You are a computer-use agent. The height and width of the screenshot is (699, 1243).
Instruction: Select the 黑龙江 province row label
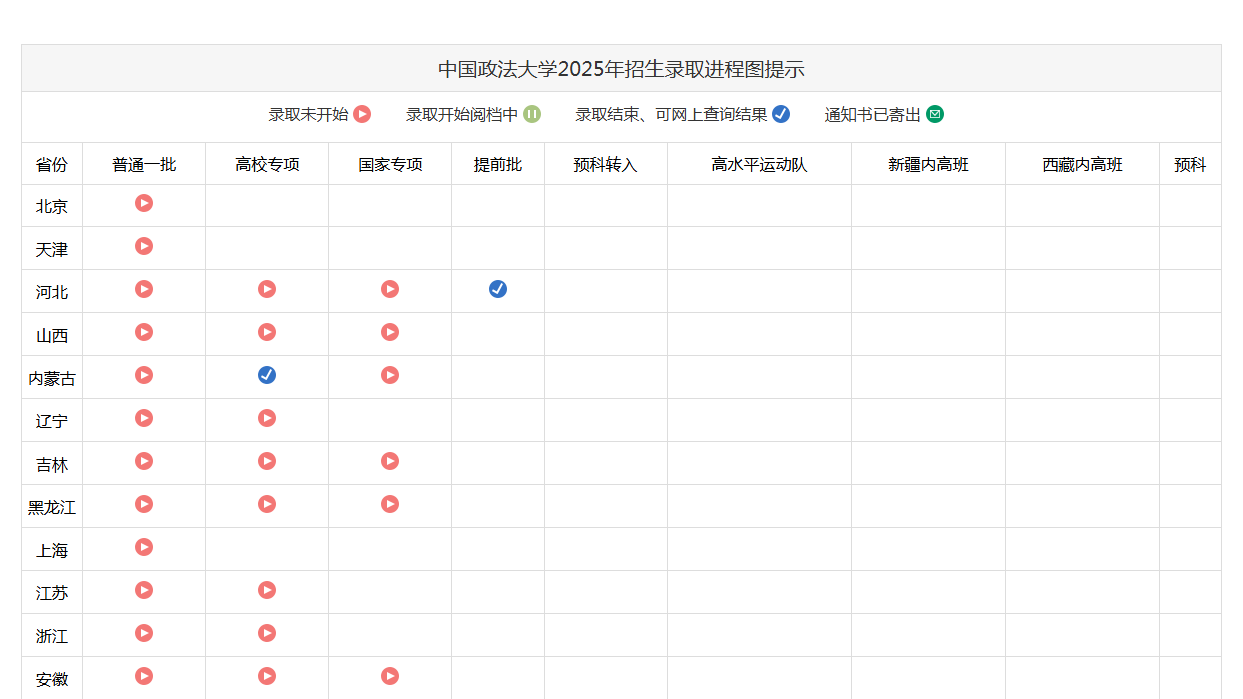(52, 508)
